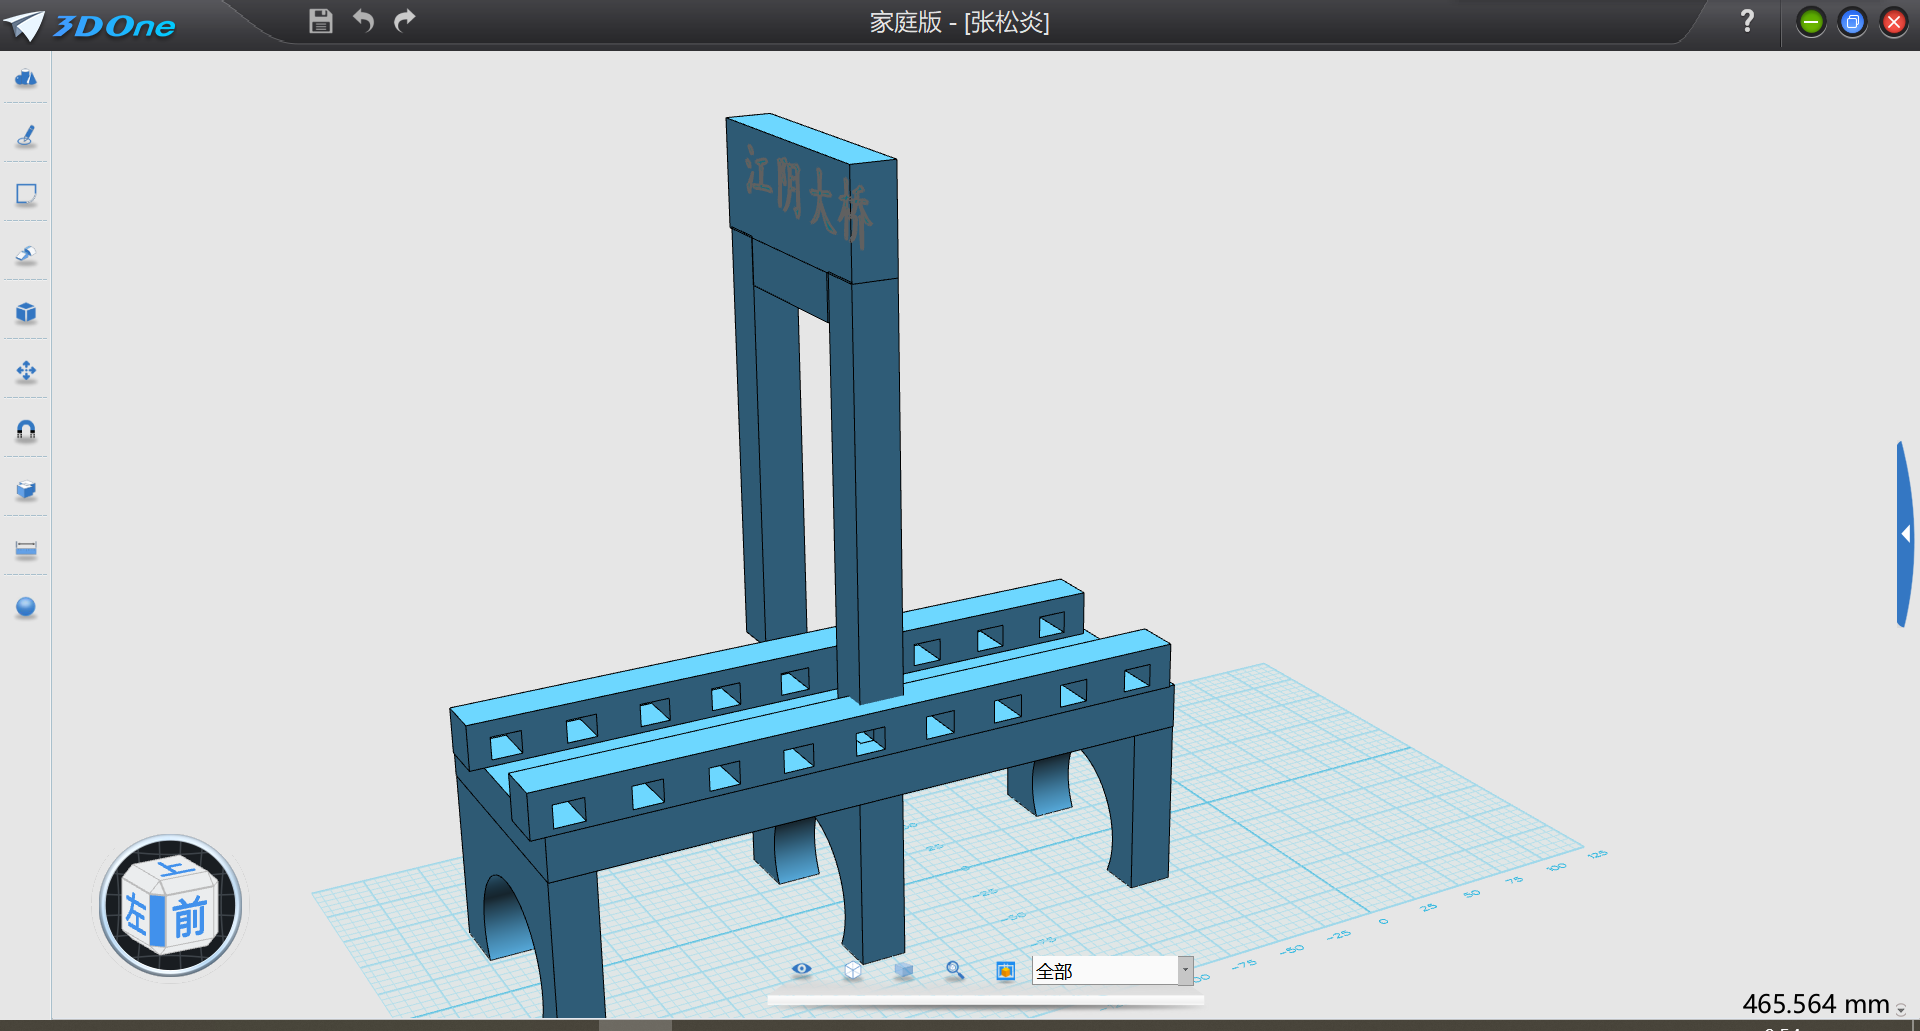Screen dimensions: 1920x1031
Task: Toggle the eye view visibility option
Action: click(x=802, y=969)
